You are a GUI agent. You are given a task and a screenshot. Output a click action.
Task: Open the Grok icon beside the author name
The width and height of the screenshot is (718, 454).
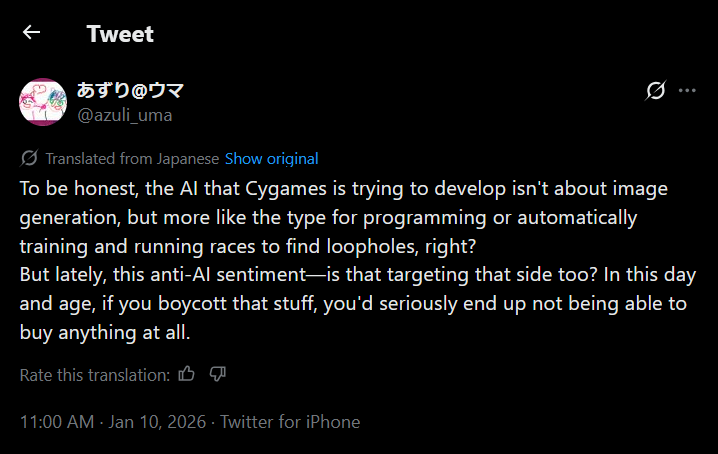click(x=656, y=91)
